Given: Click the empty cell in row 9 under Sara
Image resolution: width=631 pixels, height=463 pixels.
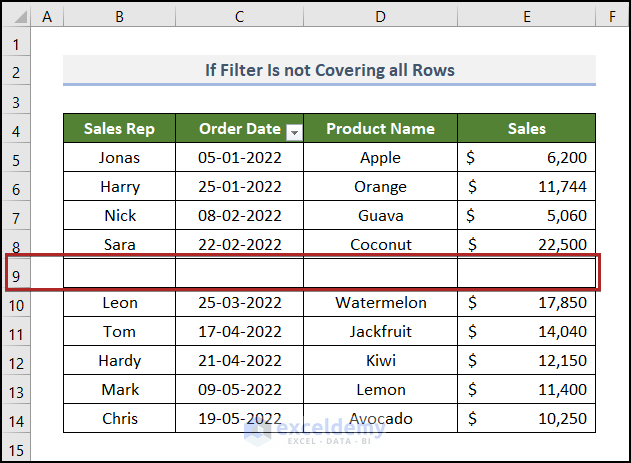Looking at the screenshot, I should pyautogui.click(x=119, y=274).
